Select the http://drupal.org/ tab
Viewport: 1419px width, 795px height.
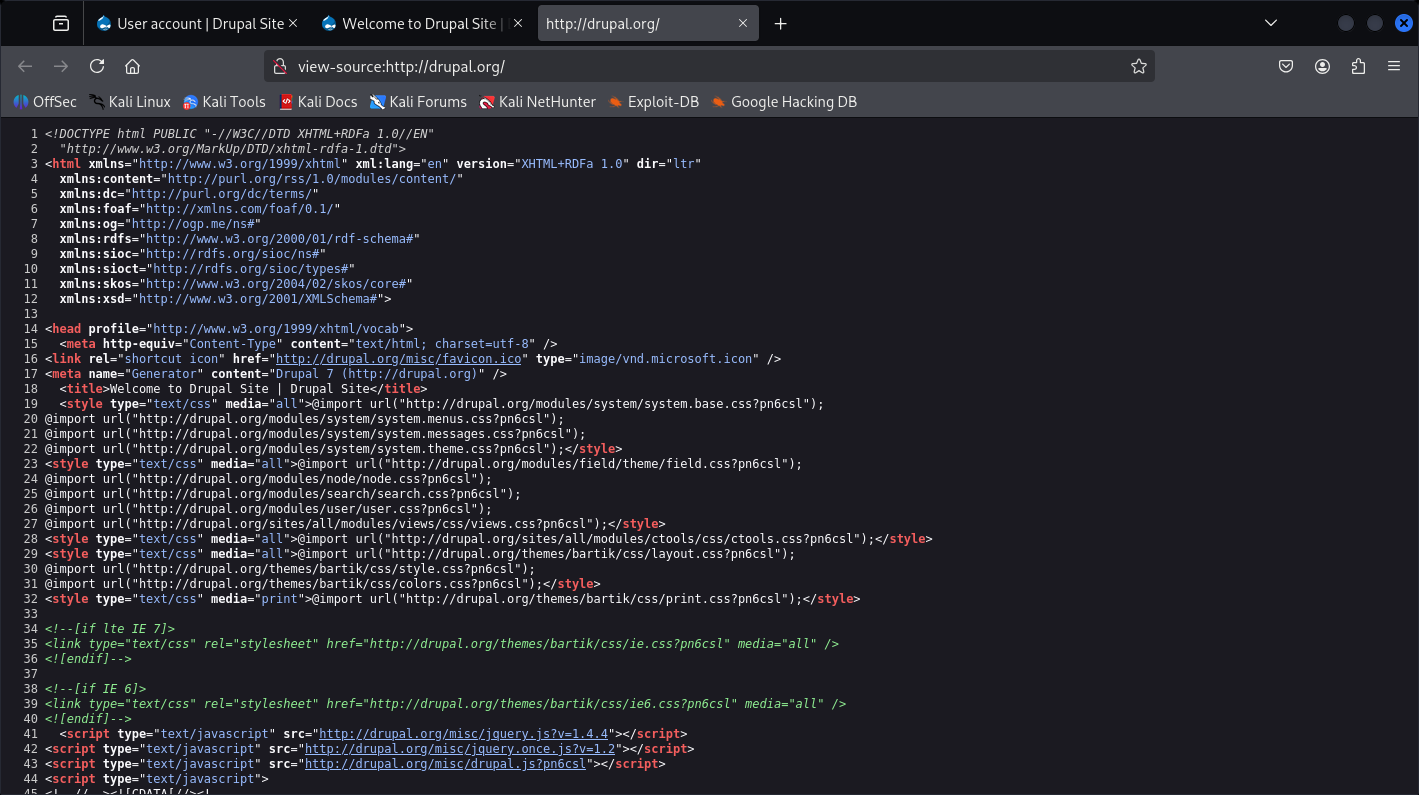pyautogui.click(x=648, y=24)
